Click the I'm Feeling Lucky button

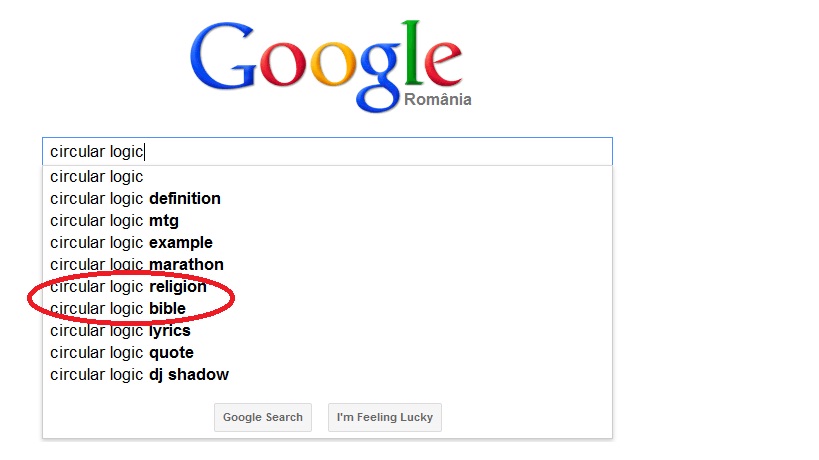click(385, 417)
